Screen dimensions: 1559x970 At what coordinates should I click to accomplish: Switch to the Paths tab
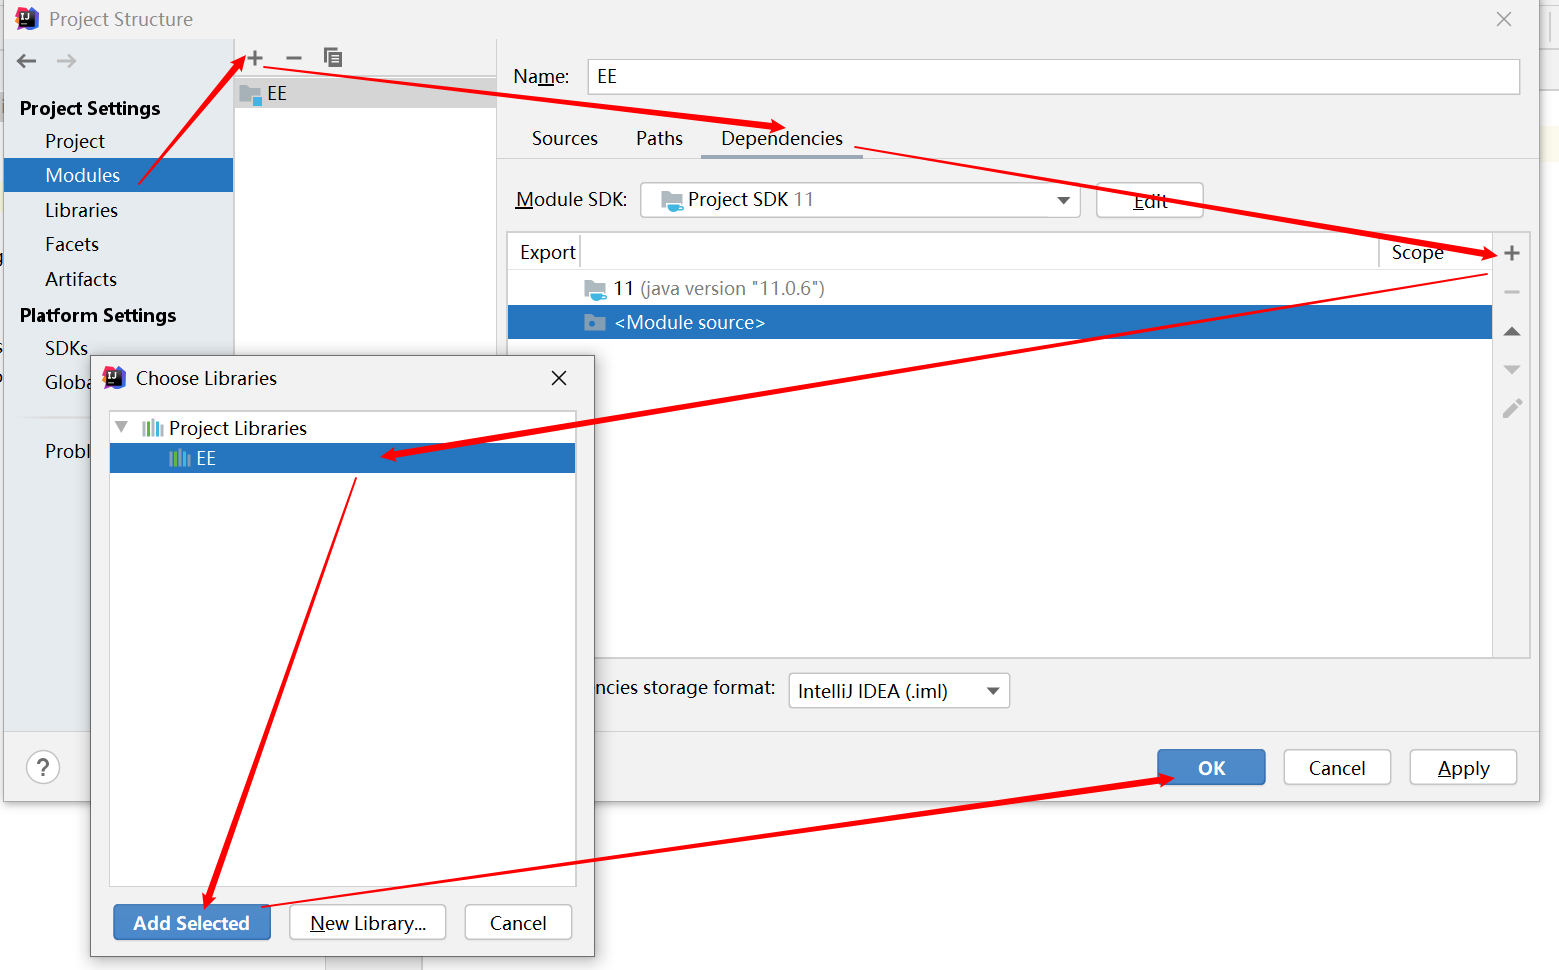point(660,138)
